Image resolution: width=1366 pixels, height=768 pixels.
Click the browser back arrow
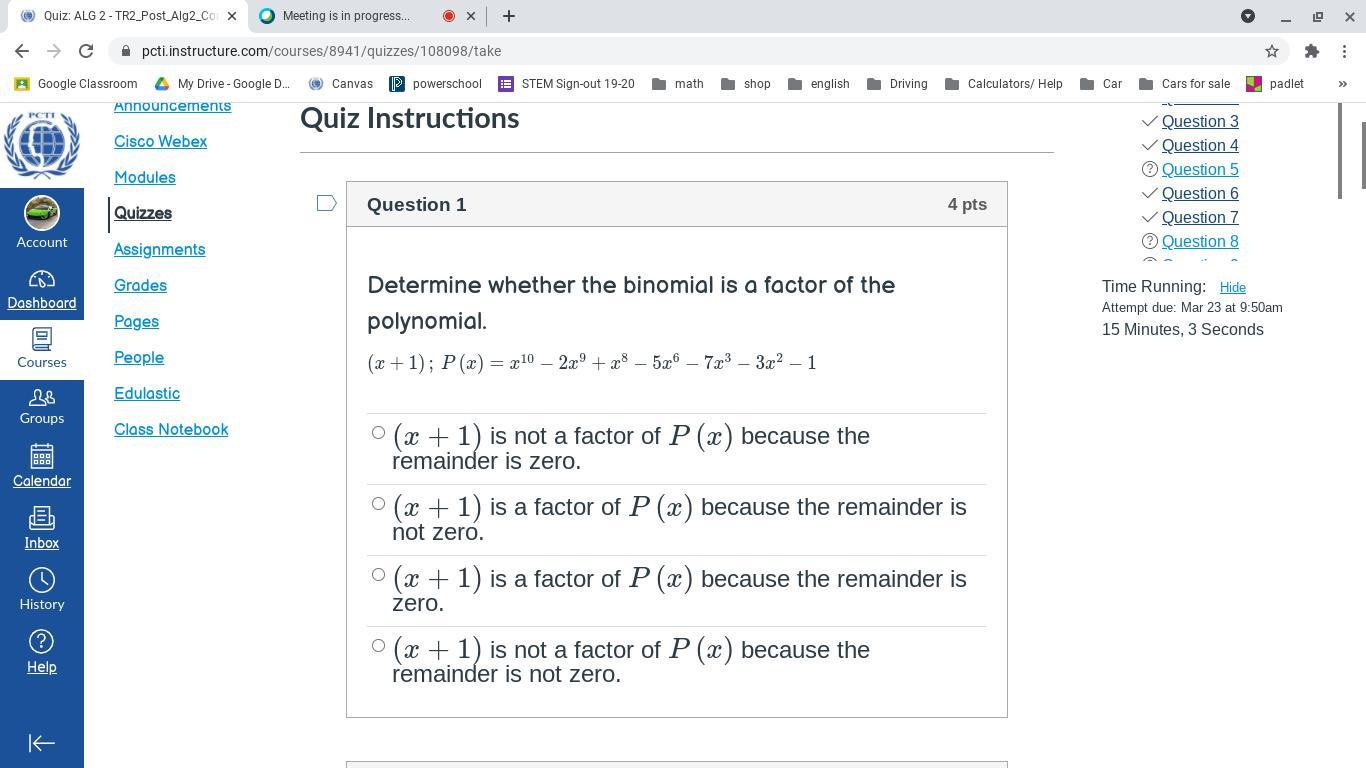pos(22,51)
